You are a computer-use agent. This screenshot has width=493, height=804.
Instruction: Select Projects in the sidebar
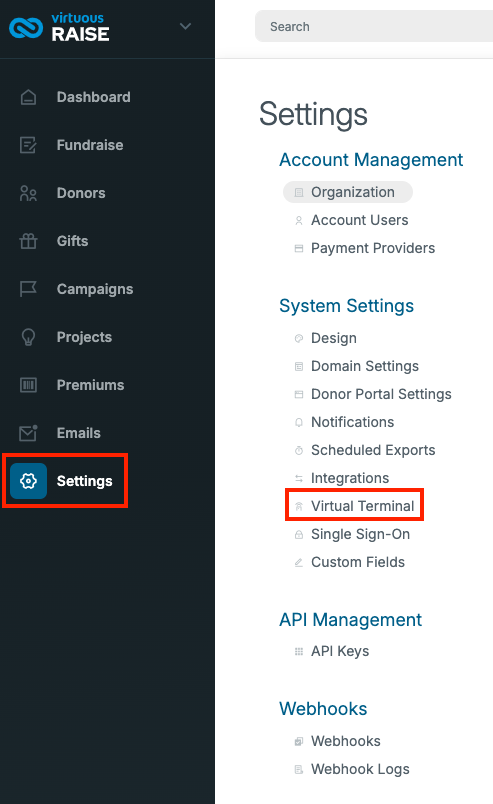(x=84, y=337)
